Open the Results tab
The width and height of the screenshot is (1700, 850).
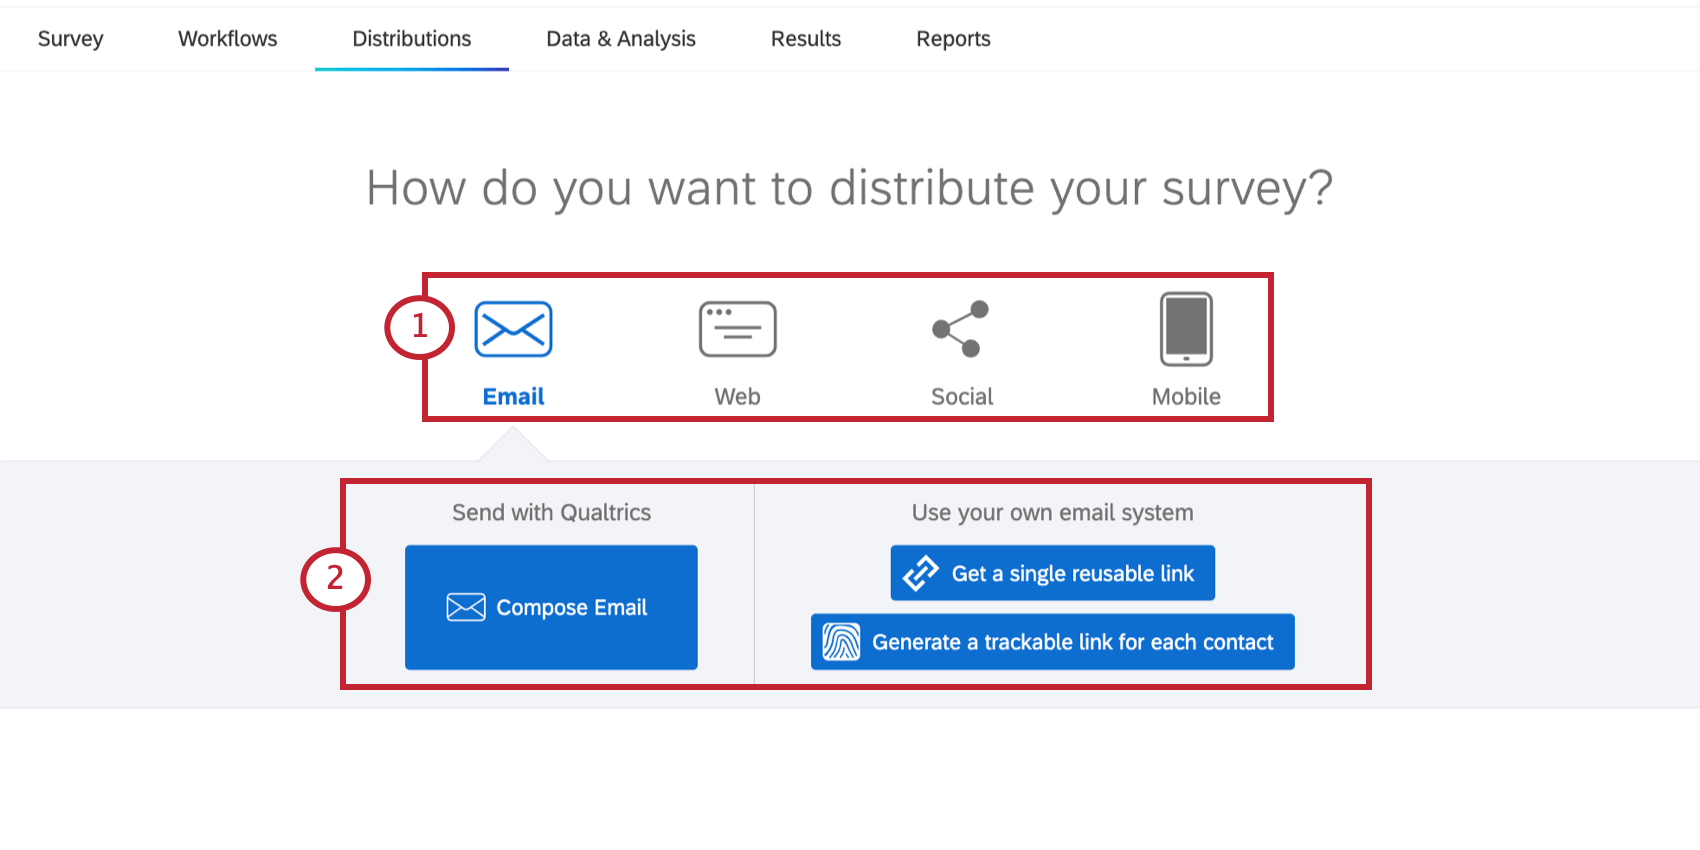(806, 39)
